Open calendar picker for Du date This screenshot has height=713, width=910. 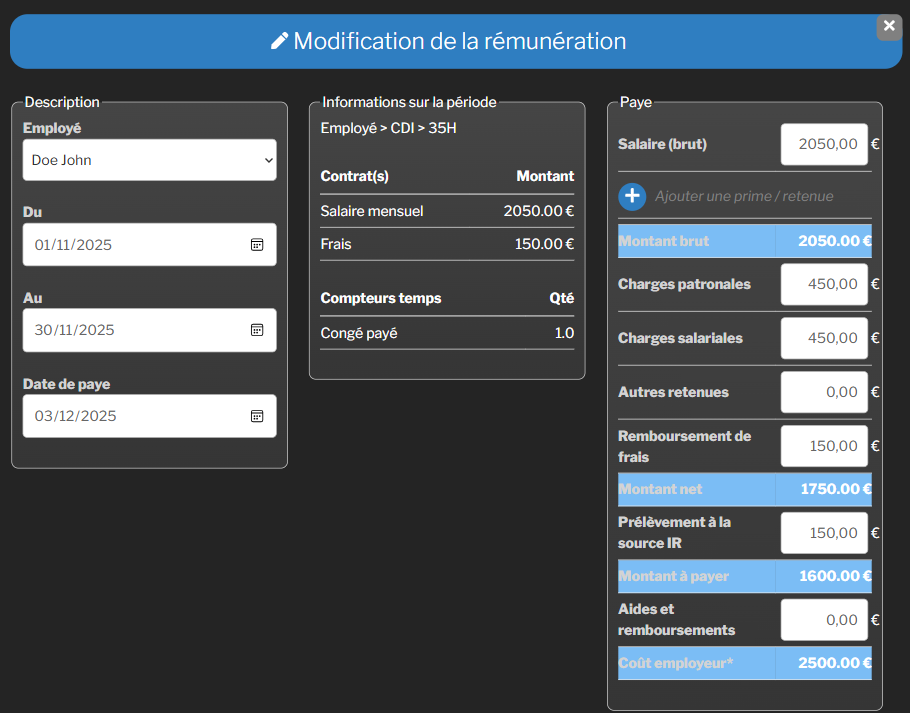tap(257, 245)
